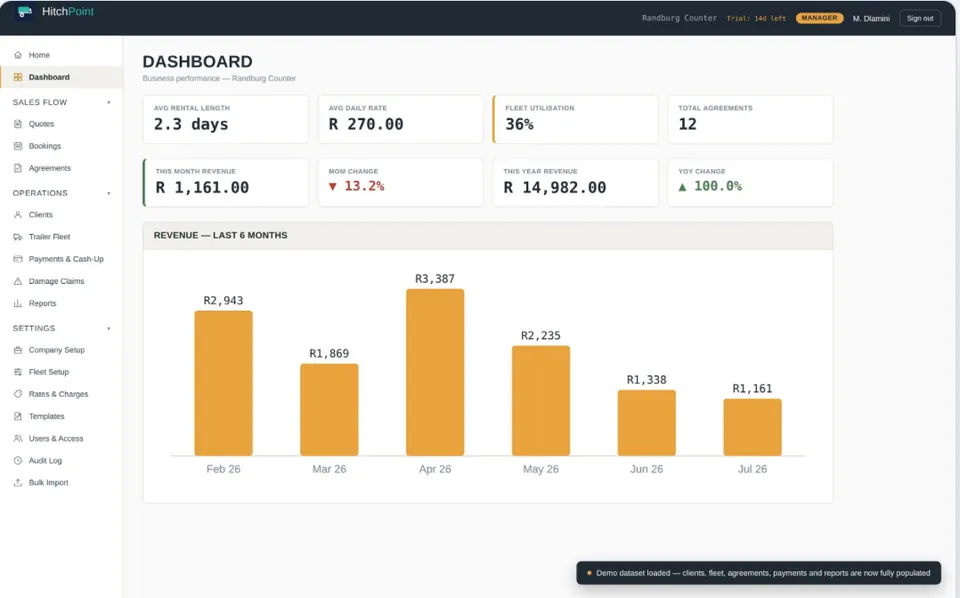Click the Bookings icon
960x598 pixels.
[18, 146]
